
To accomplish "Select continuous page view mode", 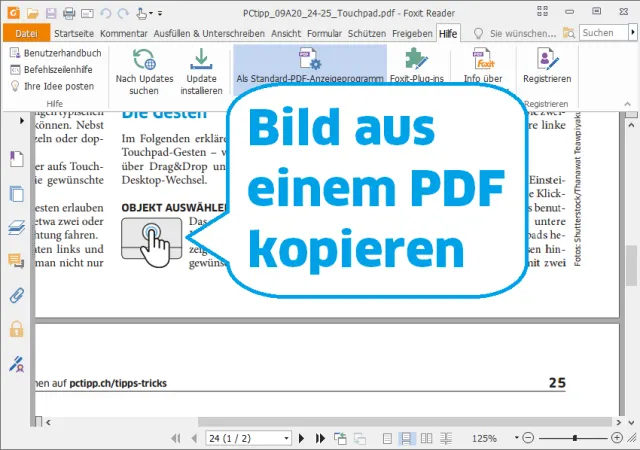I will coord(407,439).
